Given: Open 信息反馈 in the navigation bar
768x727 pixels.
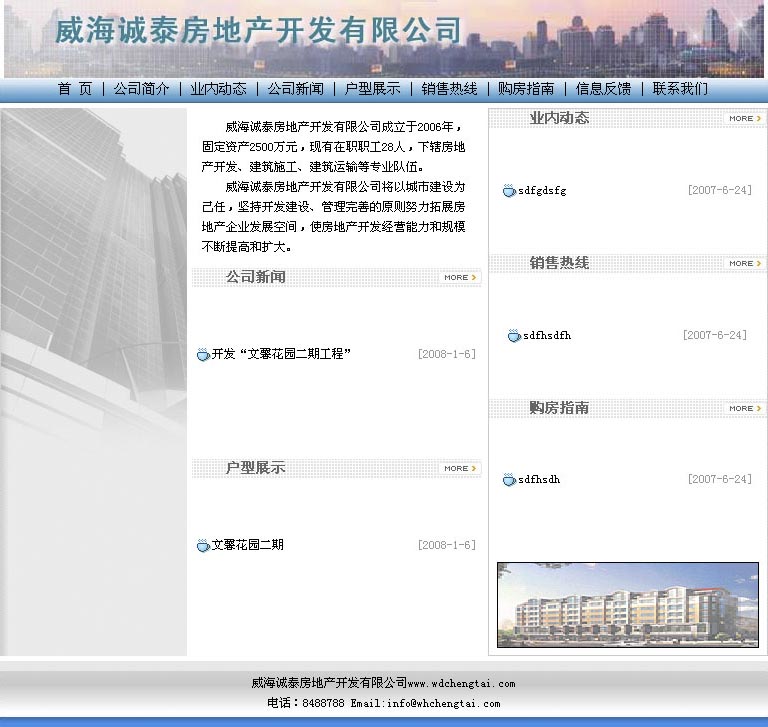Looking at the screenshot, I should coord(603,89).
